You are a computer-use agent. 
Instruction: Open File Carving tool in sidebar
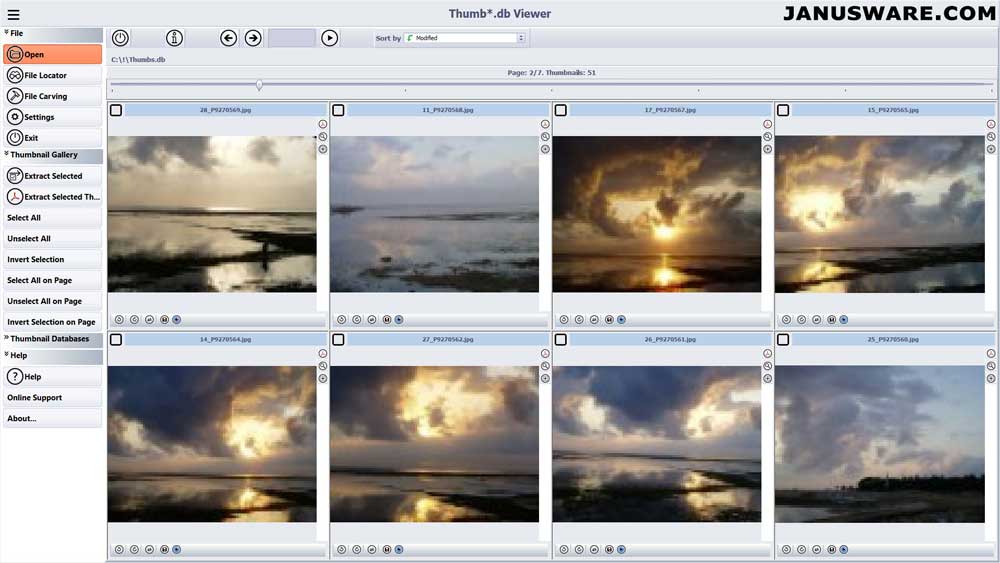pos(45,96)
